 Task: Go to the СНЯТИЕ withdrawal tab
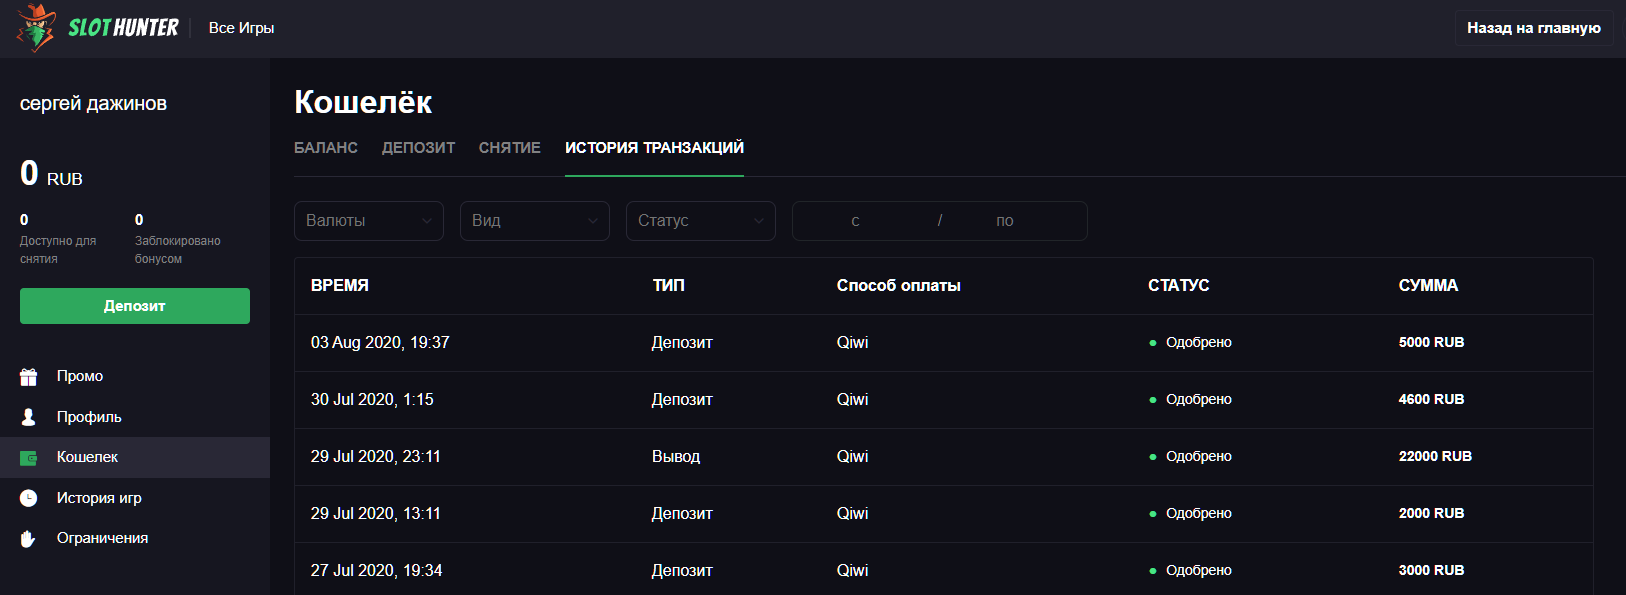(x=510, y=148)
